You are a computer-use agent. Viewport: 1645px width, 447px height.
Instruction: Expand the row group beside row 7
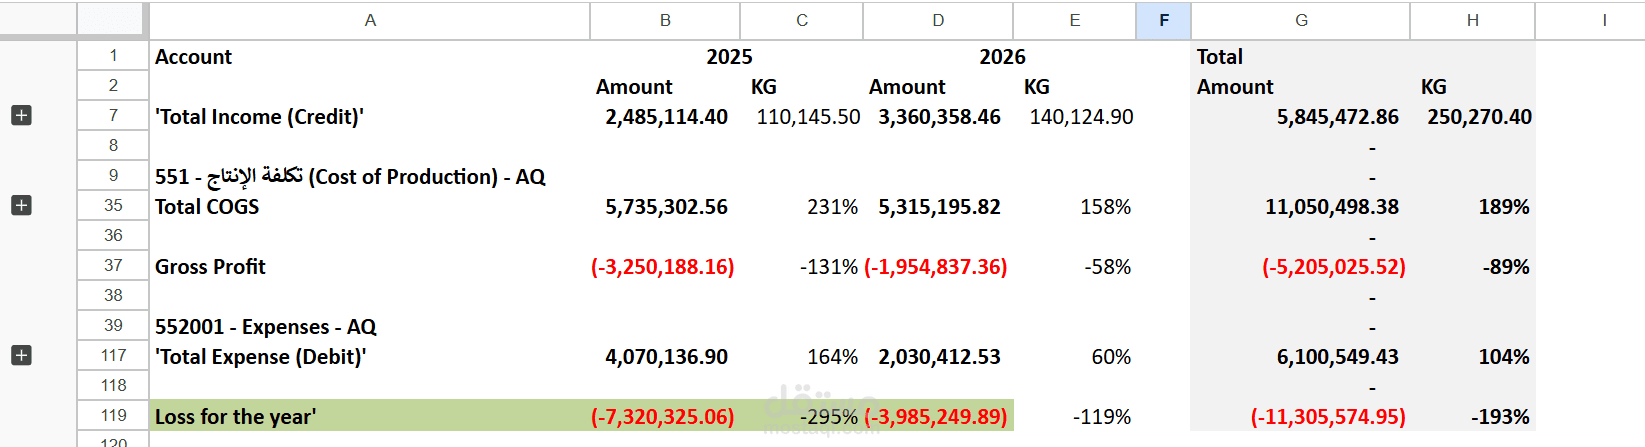coord(21,115)
